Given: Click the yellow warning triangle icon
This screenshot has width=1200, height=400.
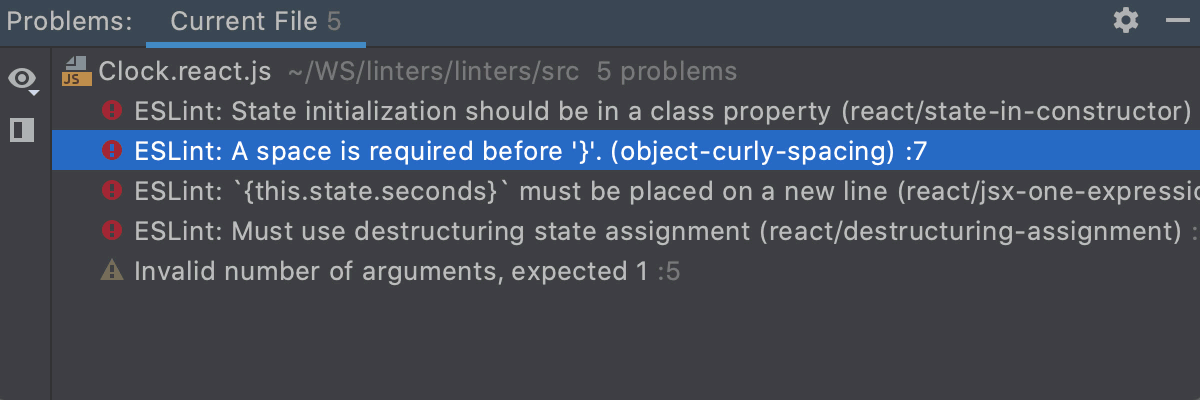Looking at the screenshot, I should click(112, 270).
